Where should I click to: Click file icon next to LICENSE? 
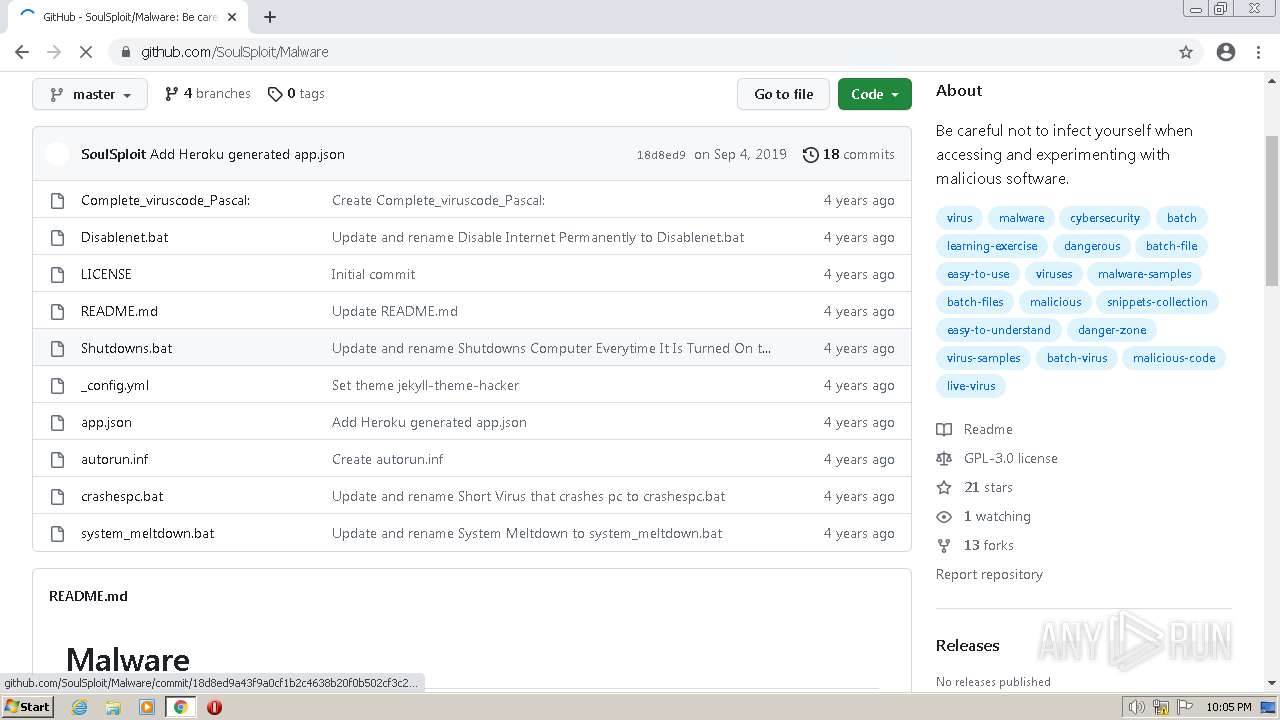(57, 274)
